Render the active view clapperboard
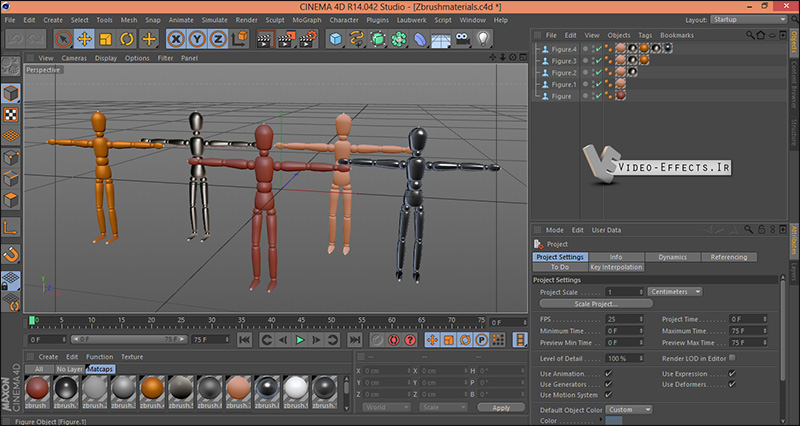Screen dimensions: 800x426 pos(265,39)
